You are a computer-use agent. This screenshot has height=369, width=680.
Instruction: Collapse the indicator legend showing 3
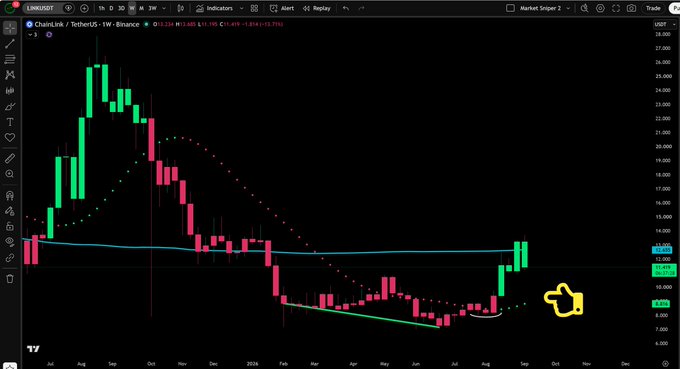(x=33, y=35)
